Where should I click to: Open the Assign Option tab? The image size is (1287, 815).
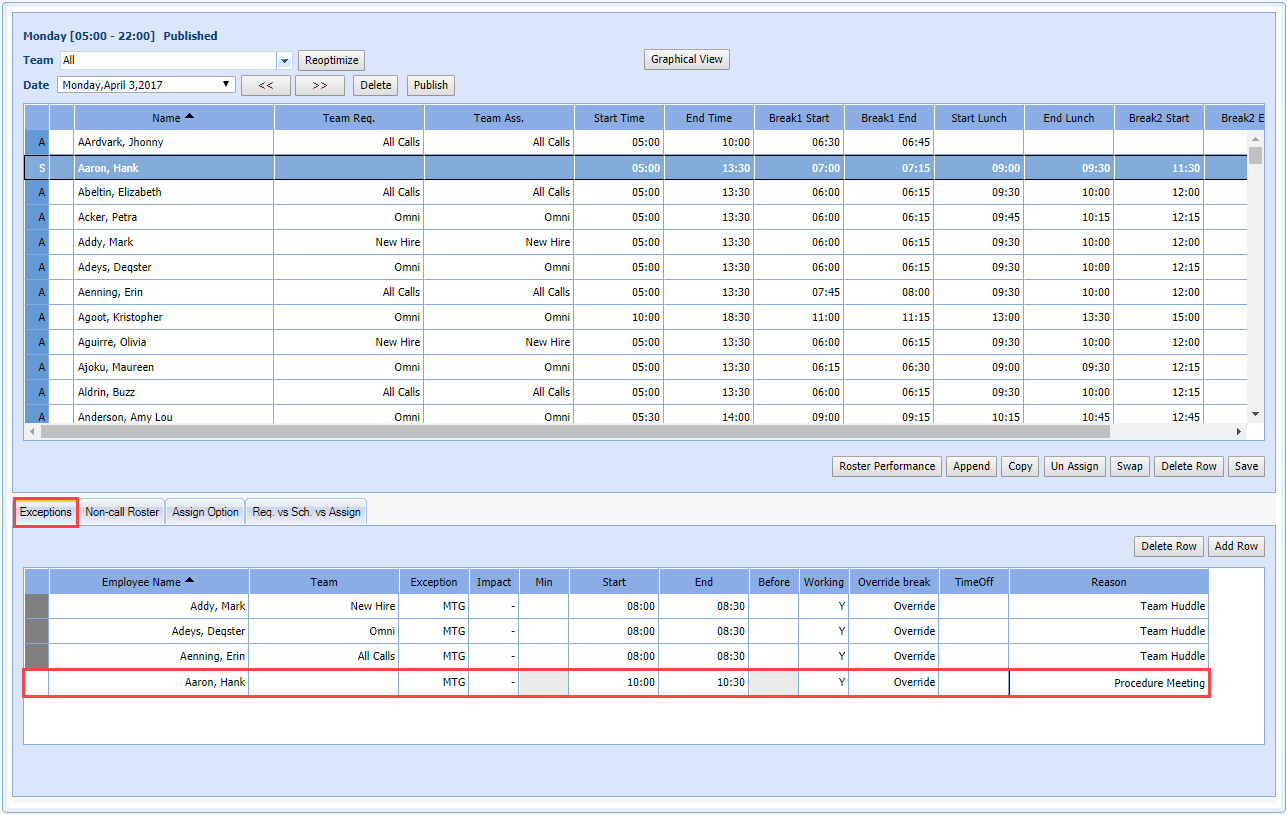coord(205,512)
